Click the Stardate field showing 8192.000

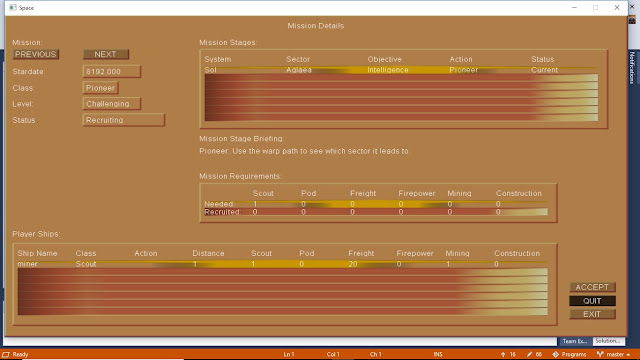112,71
